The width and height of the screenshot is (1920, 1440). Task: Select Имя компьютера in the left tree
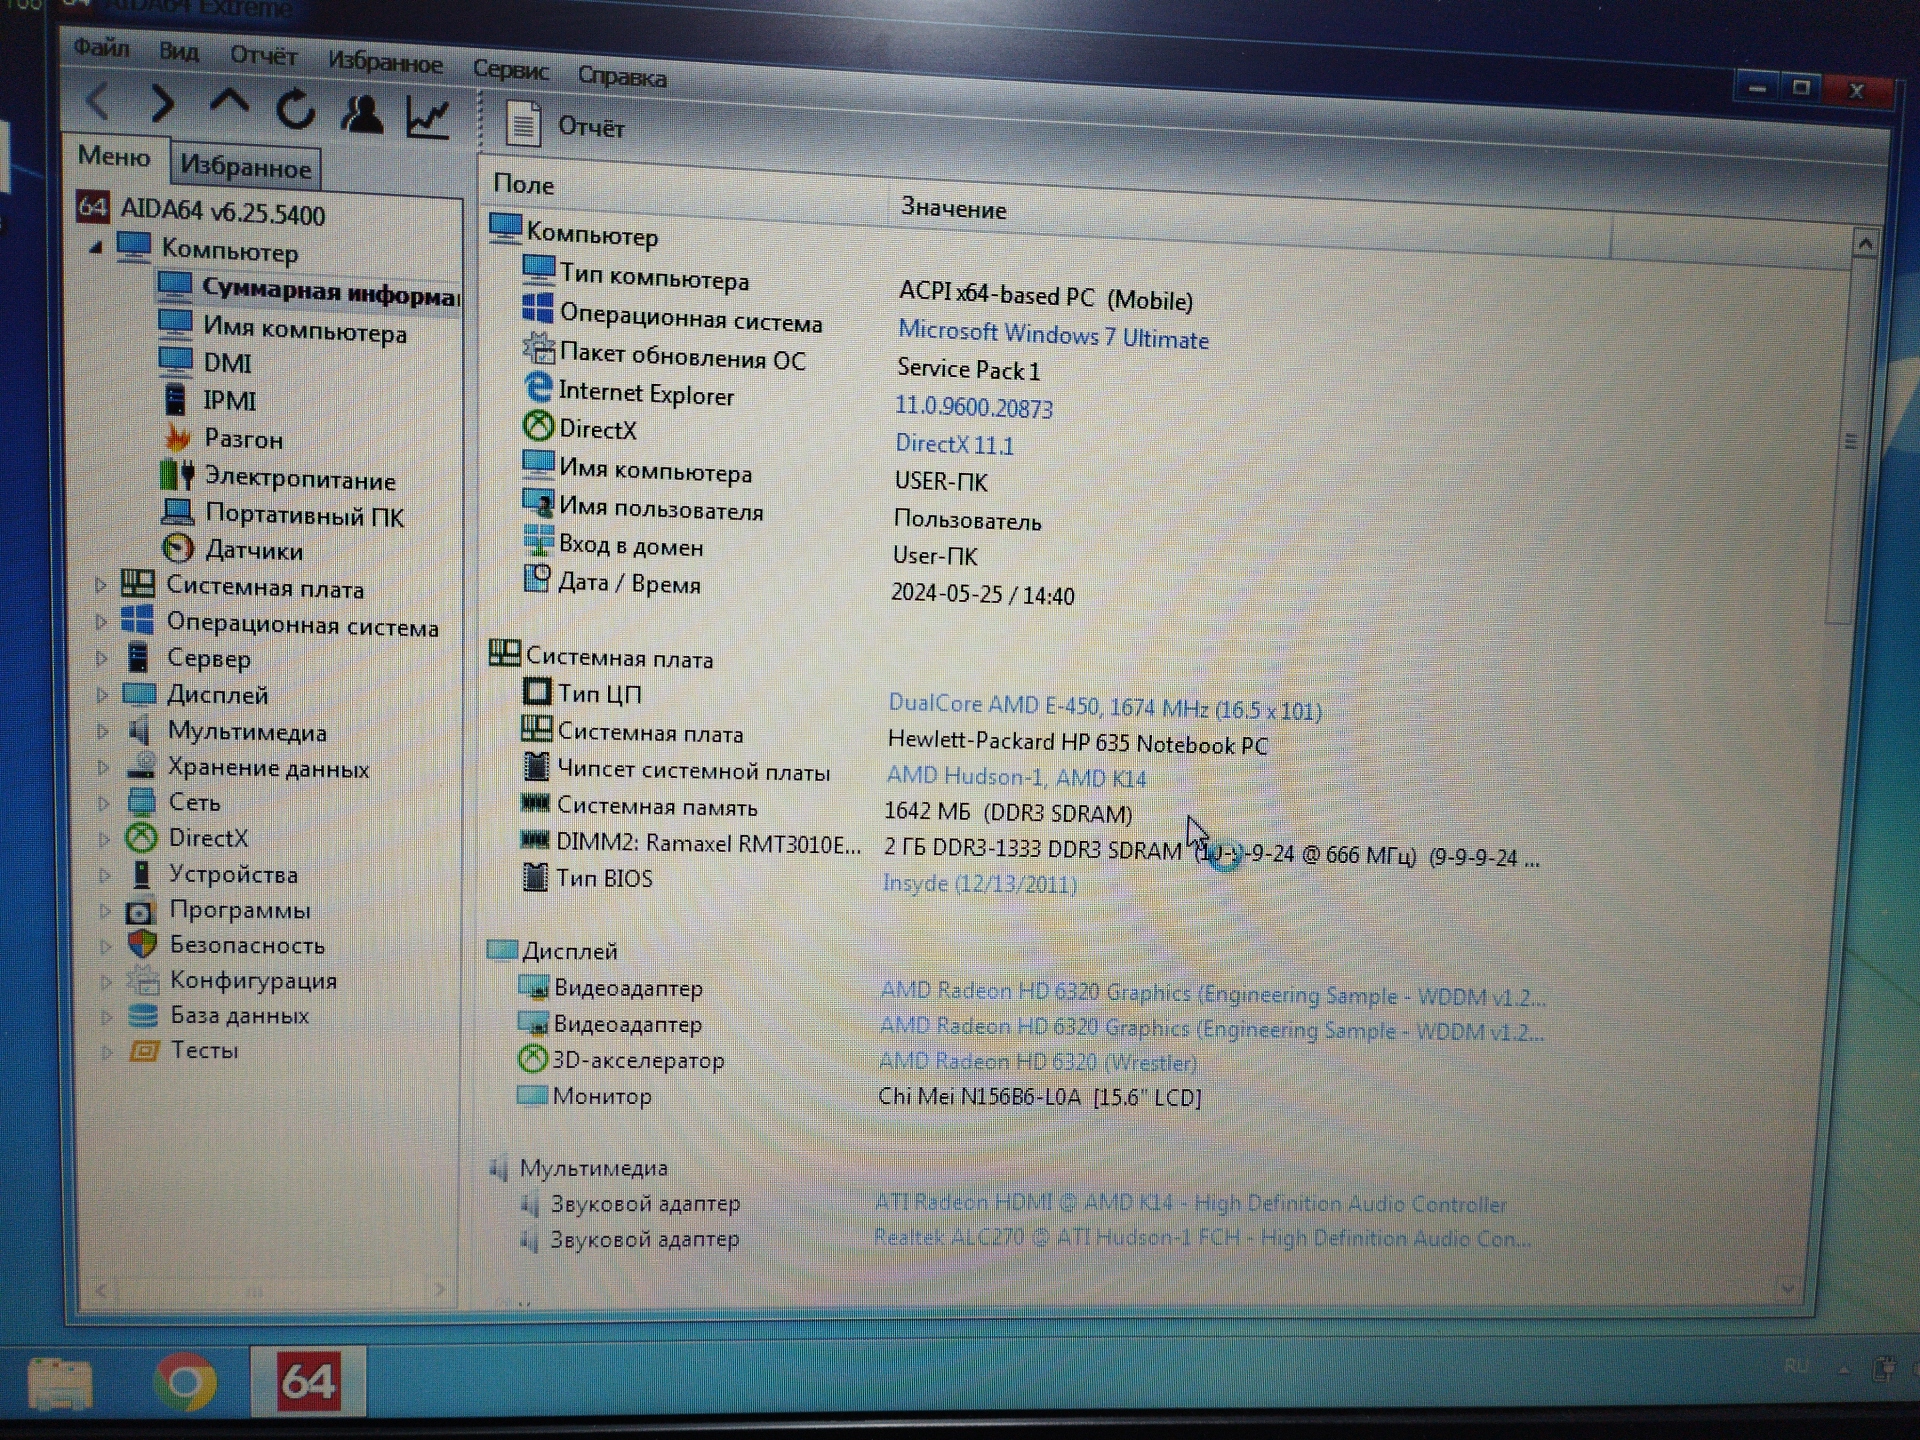click(305, 329)
